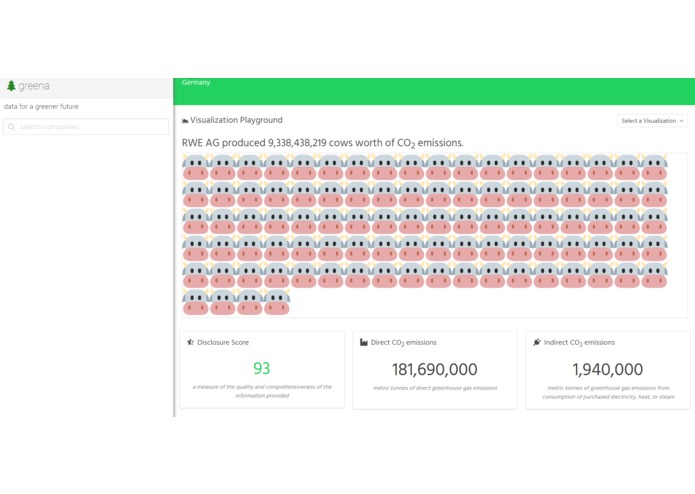Screen dimensions: 695x494
Task: Click the Disclosure Score card title
Action: [x=223, y=342]
